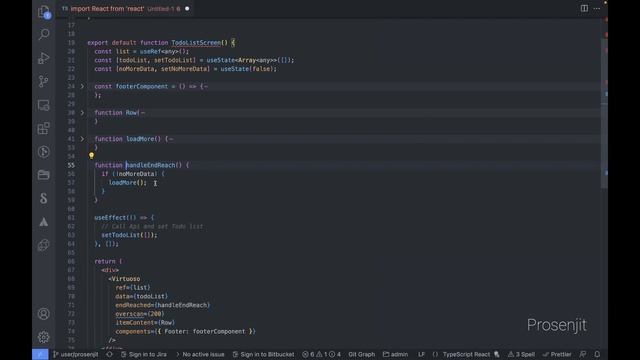640x360 pixels.
Task: Change language mode TypeScript React
Action: (x=466, y=354)
